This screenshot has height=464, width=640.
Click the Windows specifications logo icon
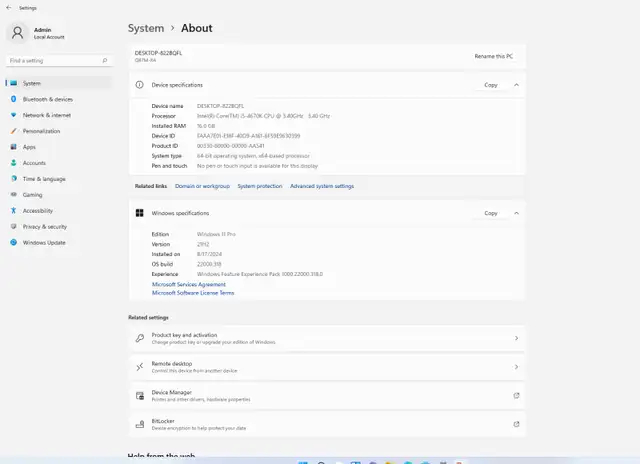tap(140, 213)
